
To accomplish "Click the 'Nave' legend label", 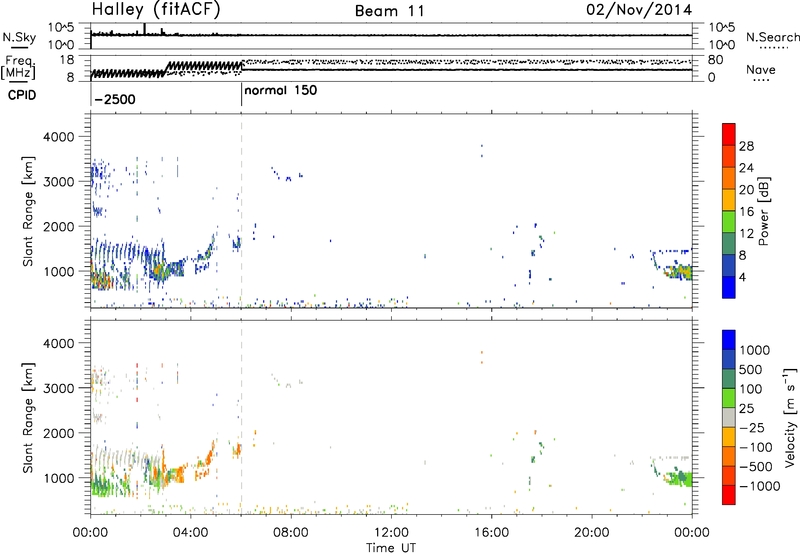I will click(x=761, y=69).
